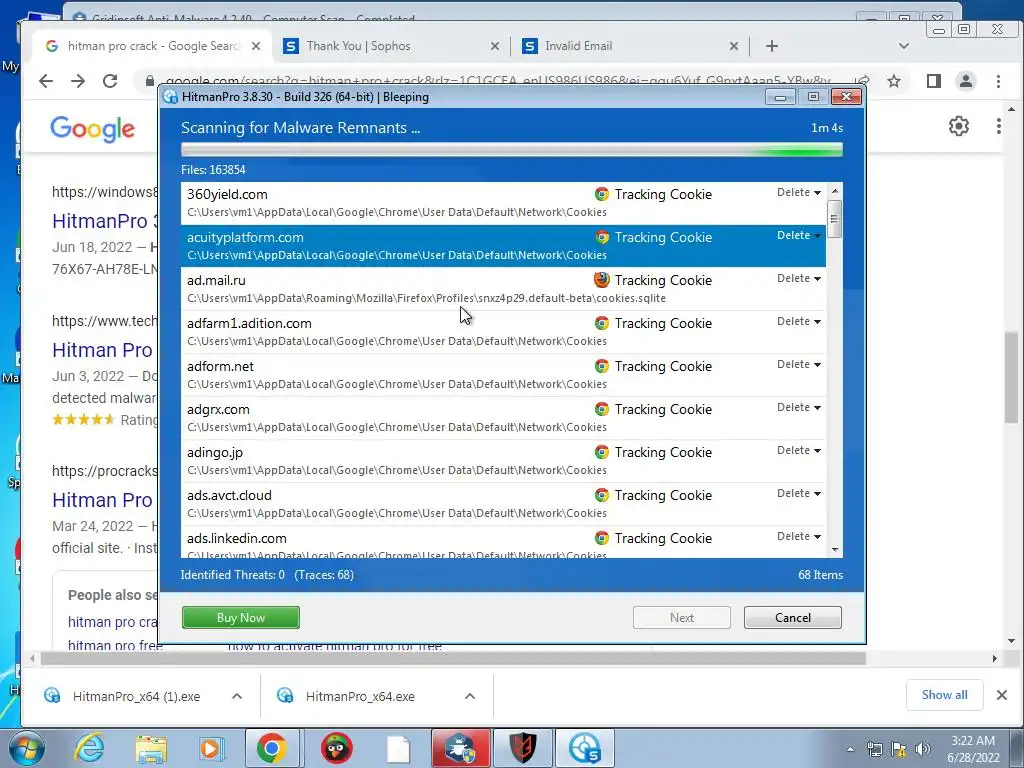This screenshot has height=768, width=1024.
Task: Open a new Chrome tab
Action: (772, 46)
